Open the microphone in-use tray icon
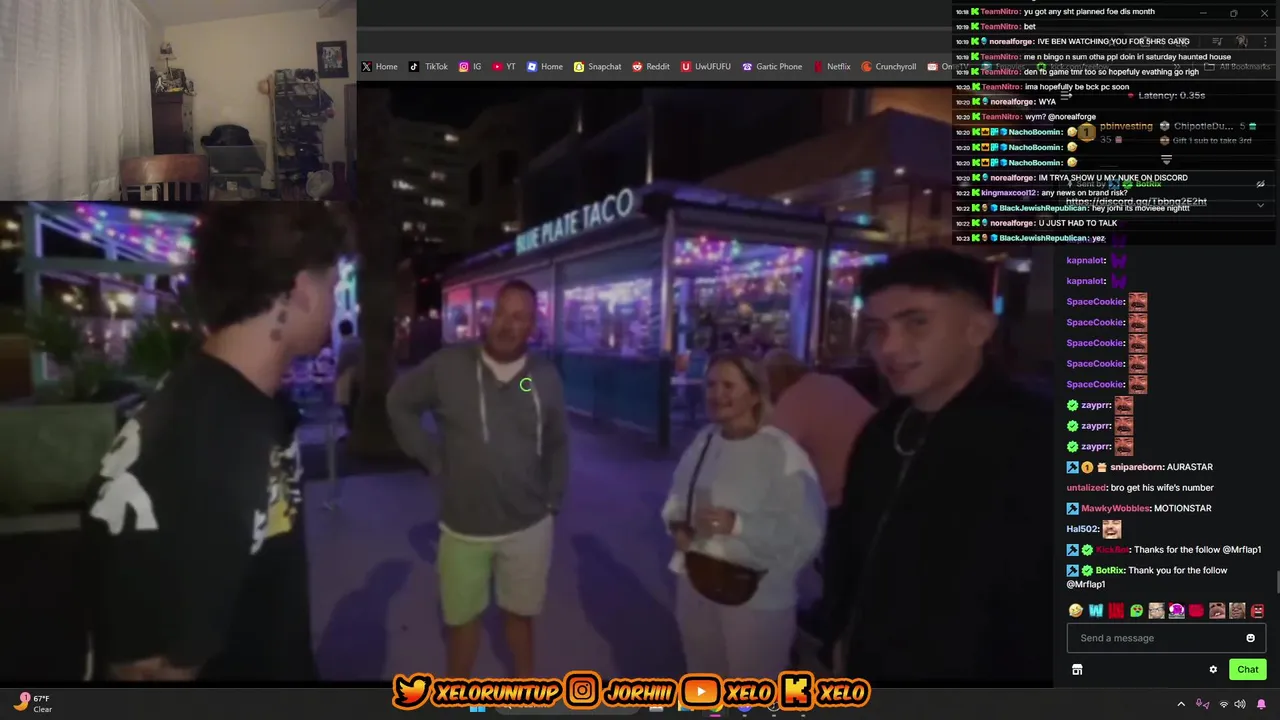1280x720 pixels. coord(1202,704)
